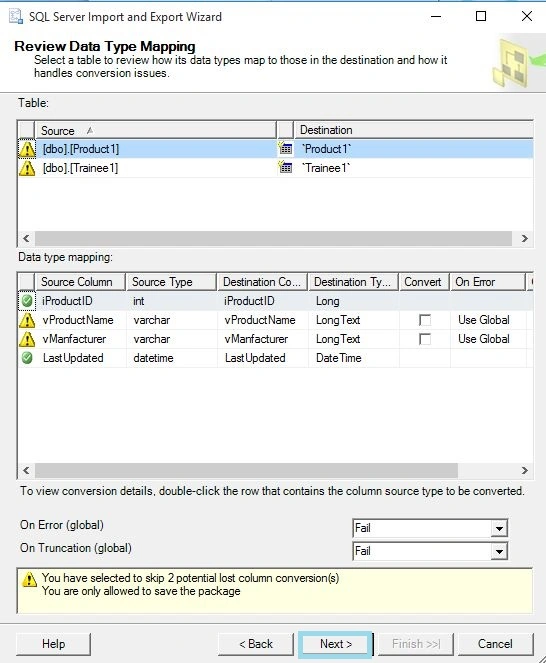The height and width of the screenshot is (663, 546).
Task: Click the DateTime destination type cell
Action: point(353,358)
